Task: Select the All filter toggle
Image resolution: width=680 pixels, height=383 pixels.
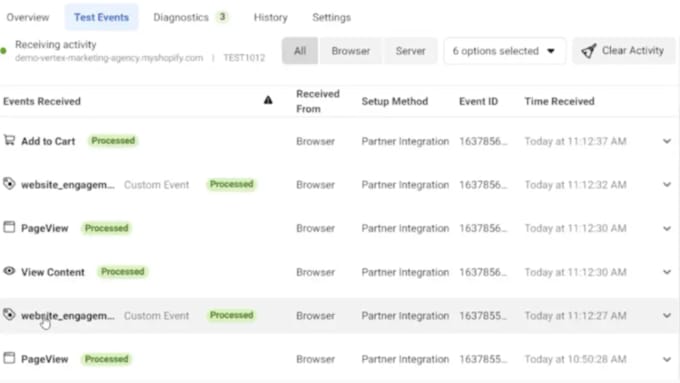Action: tap(300, 51)
